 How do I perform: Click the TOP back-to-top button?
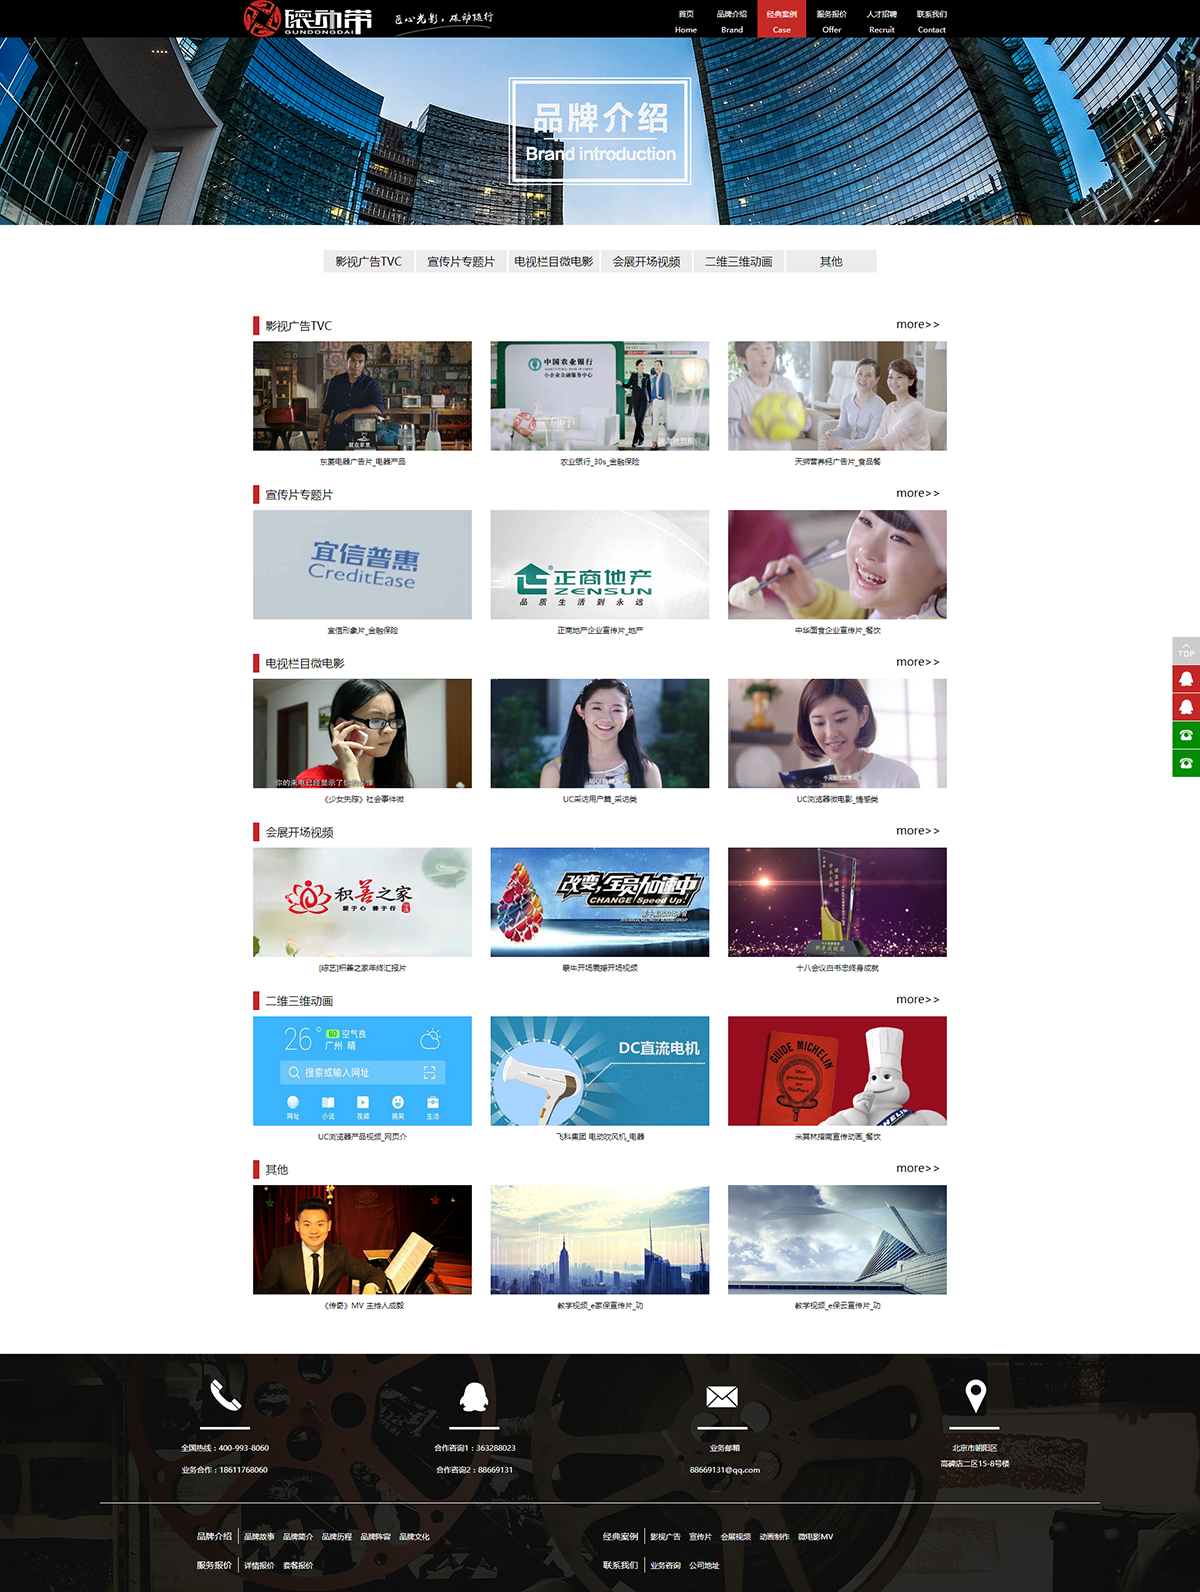tap(1186, 650)
